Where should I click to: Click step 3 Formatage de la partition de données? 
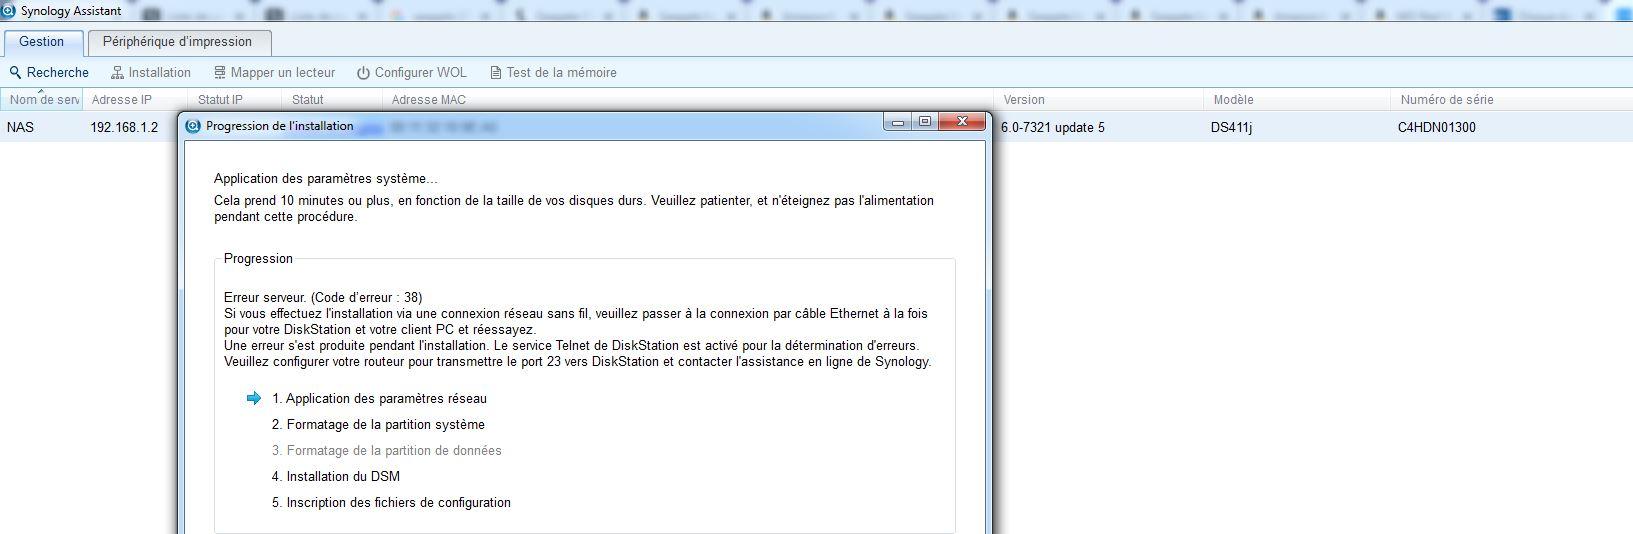coord(387,450)
